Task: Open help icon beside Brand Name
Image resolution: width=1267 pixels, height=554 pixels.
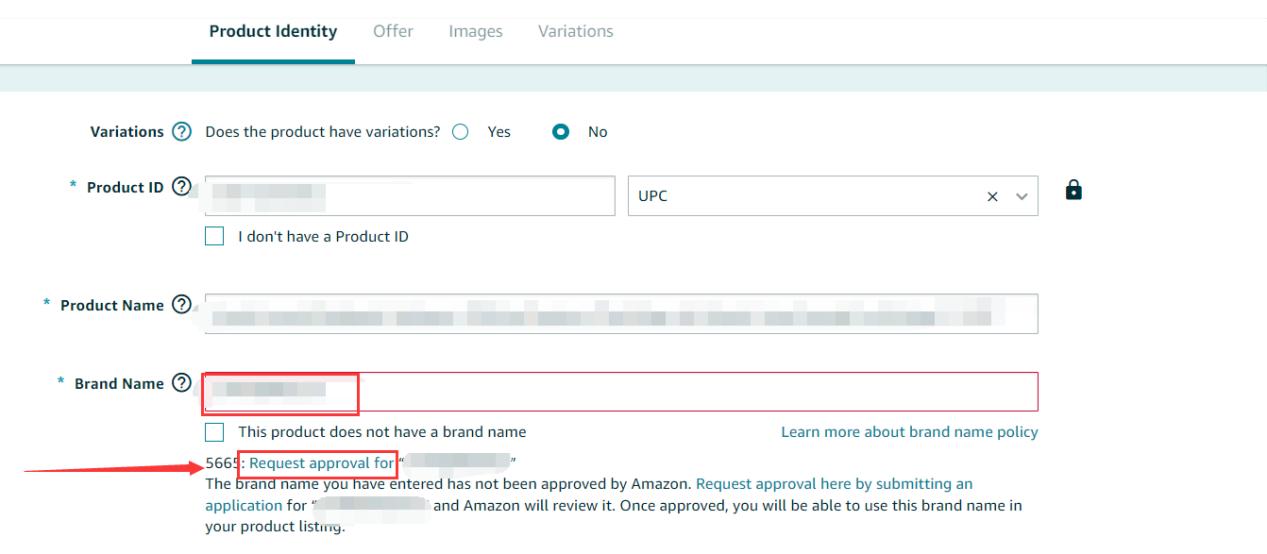Action: pyautogui.click(x=181, y=383)
